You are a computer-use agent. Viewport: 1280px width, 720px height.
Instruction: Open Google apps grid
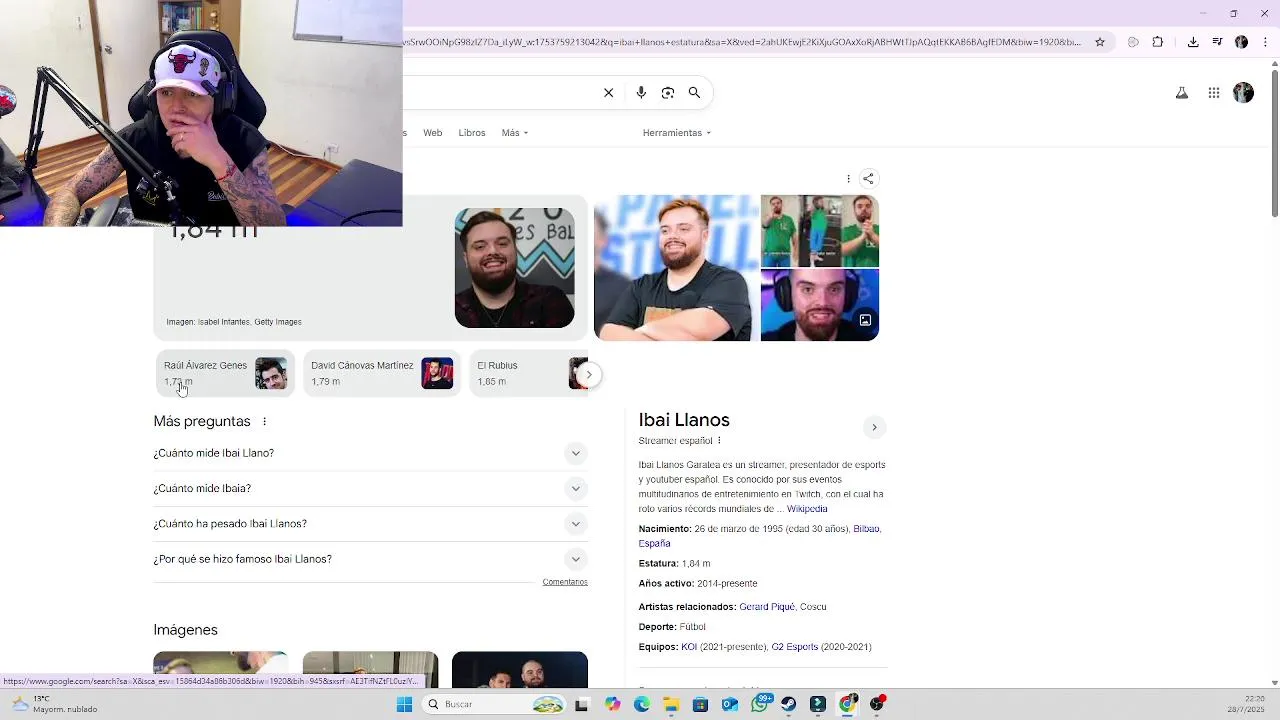coord(1214,93)
